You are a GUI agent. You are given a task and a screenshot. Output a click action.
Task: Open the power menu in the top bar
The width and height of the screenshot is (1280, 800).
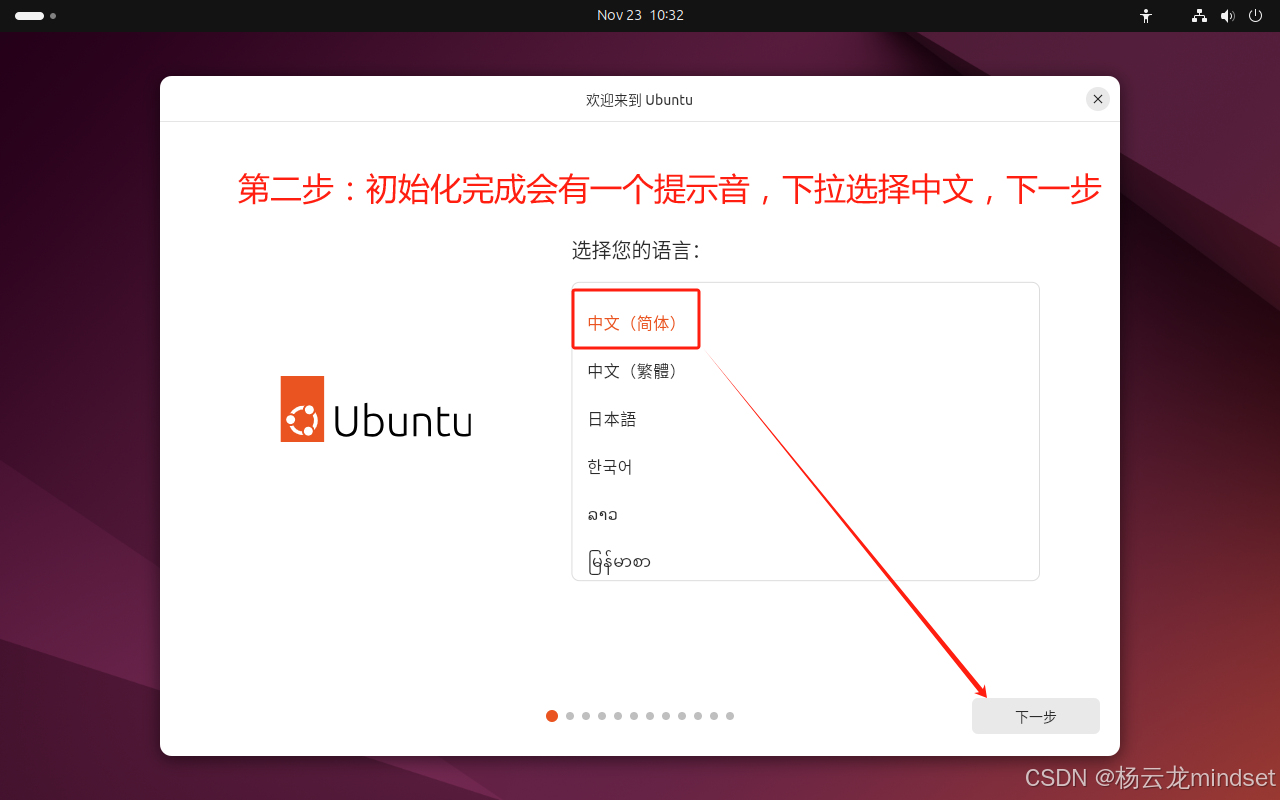[x=1255, y=15]
